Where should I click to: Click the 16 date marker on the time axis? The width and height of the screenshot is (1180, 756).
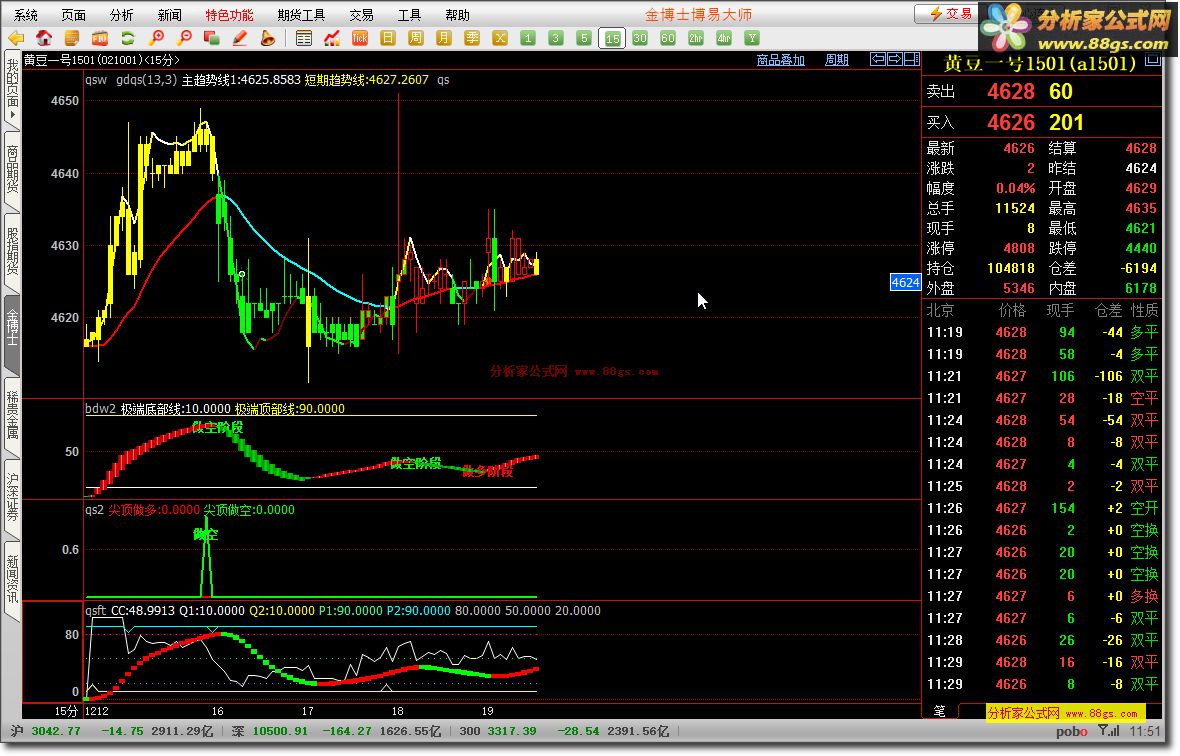pyautogui.click(x=217, y=711)
